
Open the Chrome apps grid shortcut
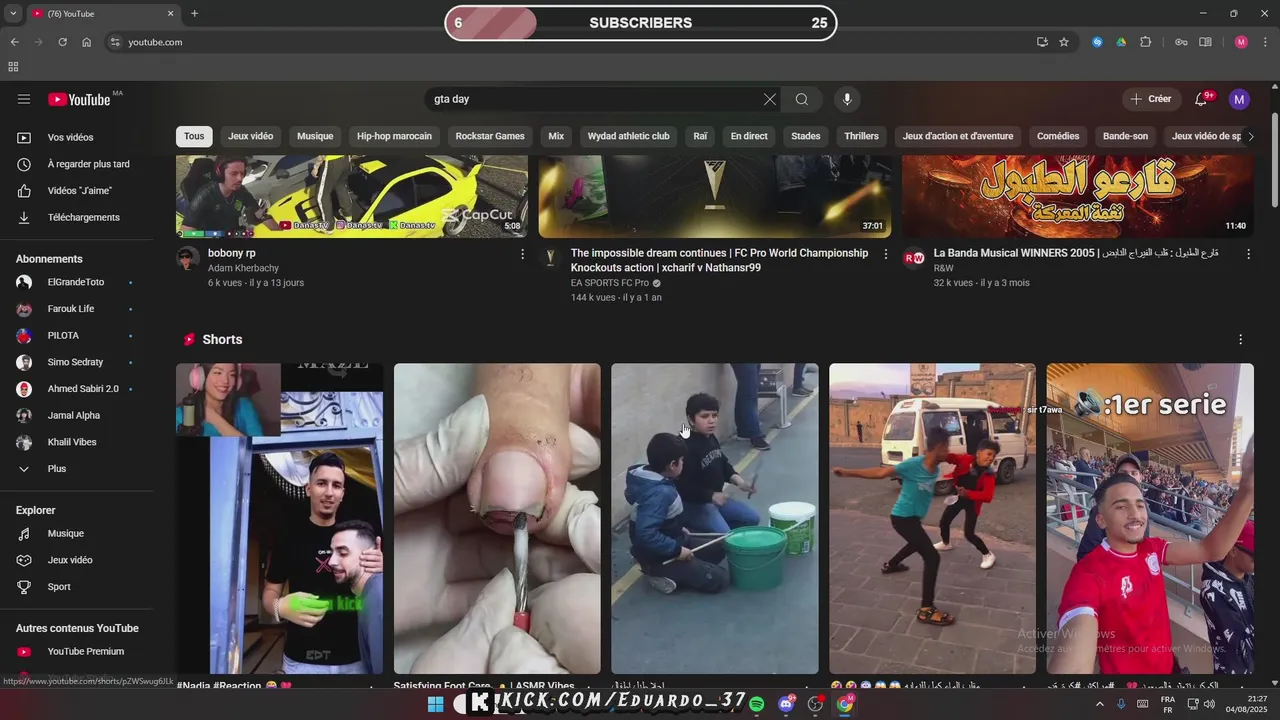pyautogui.click(x=13, y=67)
